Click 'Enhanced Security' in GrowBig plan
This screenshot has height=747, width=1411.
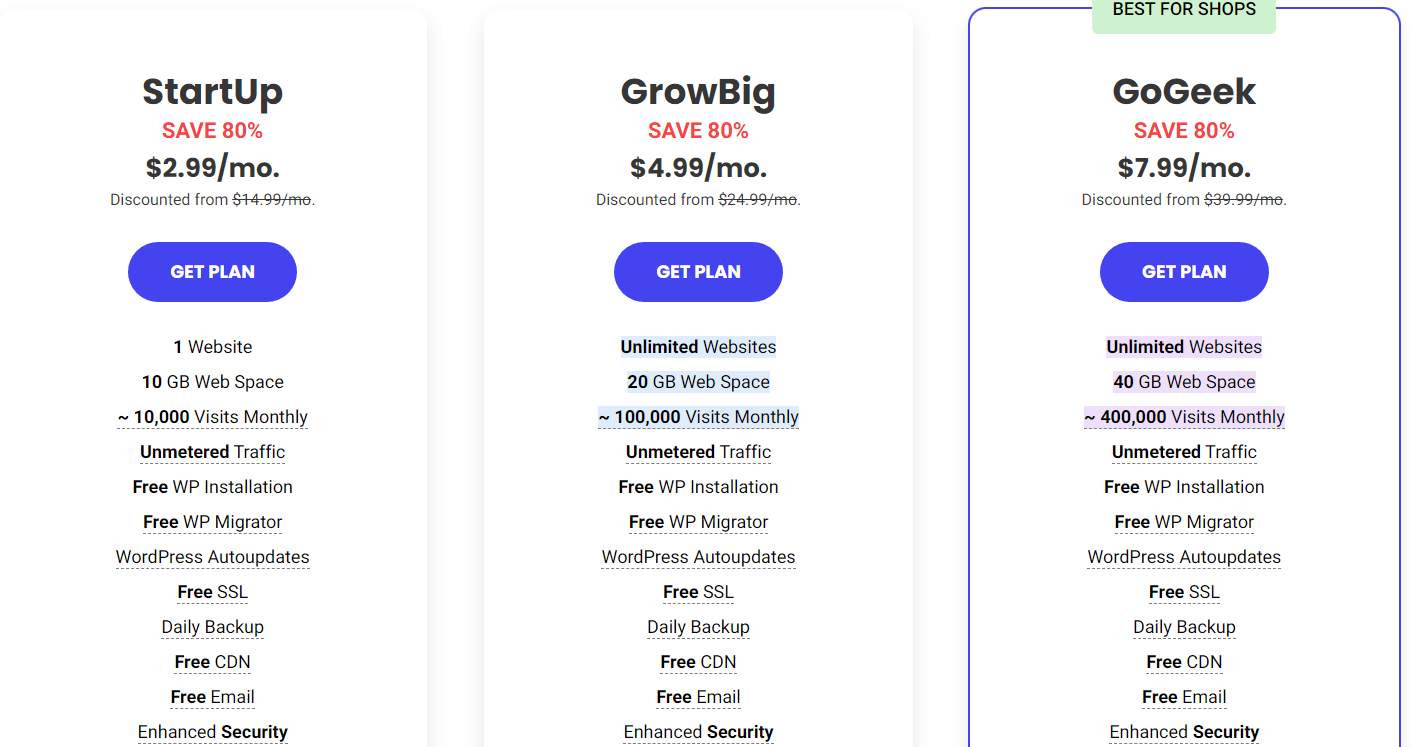tap(698, 732)
